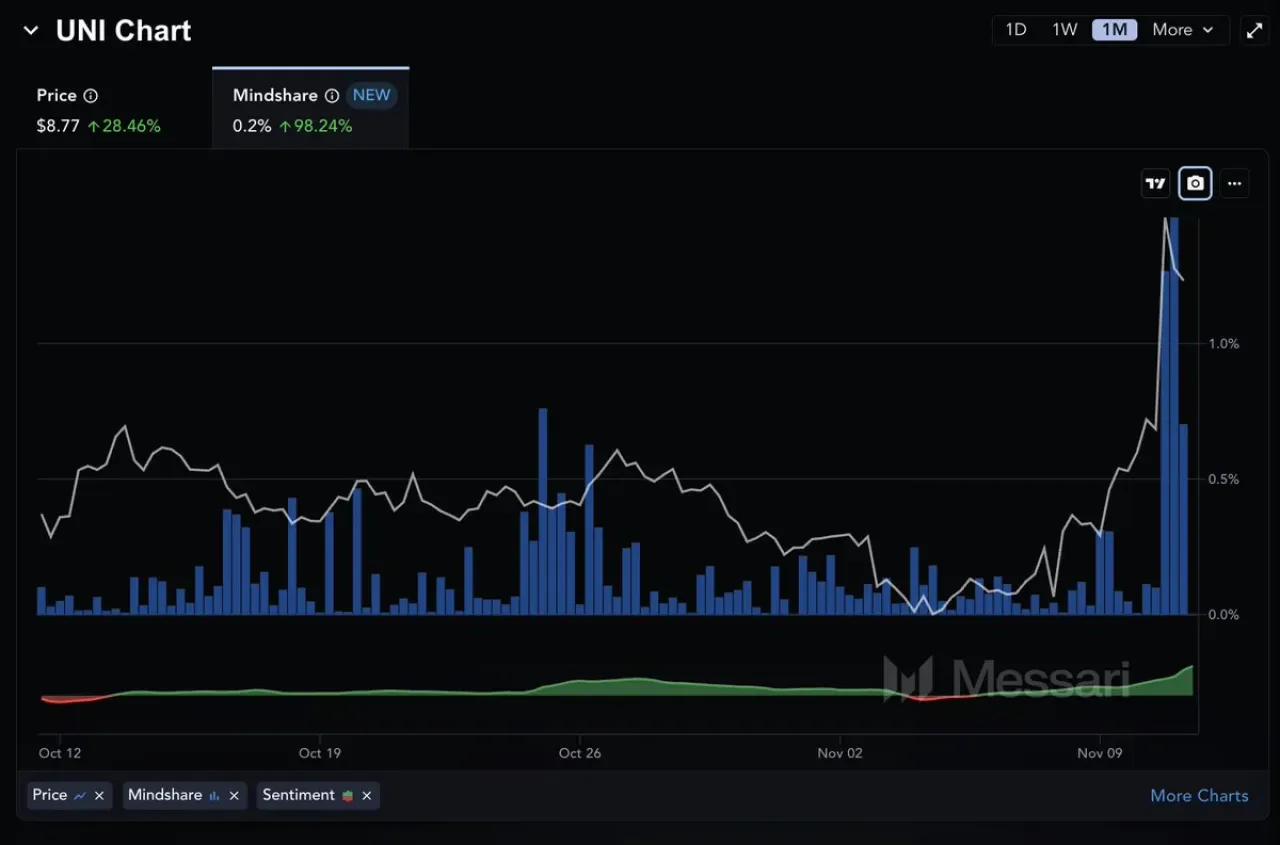1280x845 pixels.
Task: Click the Sentiment icon in chip
Action: (x=347, y=796)
